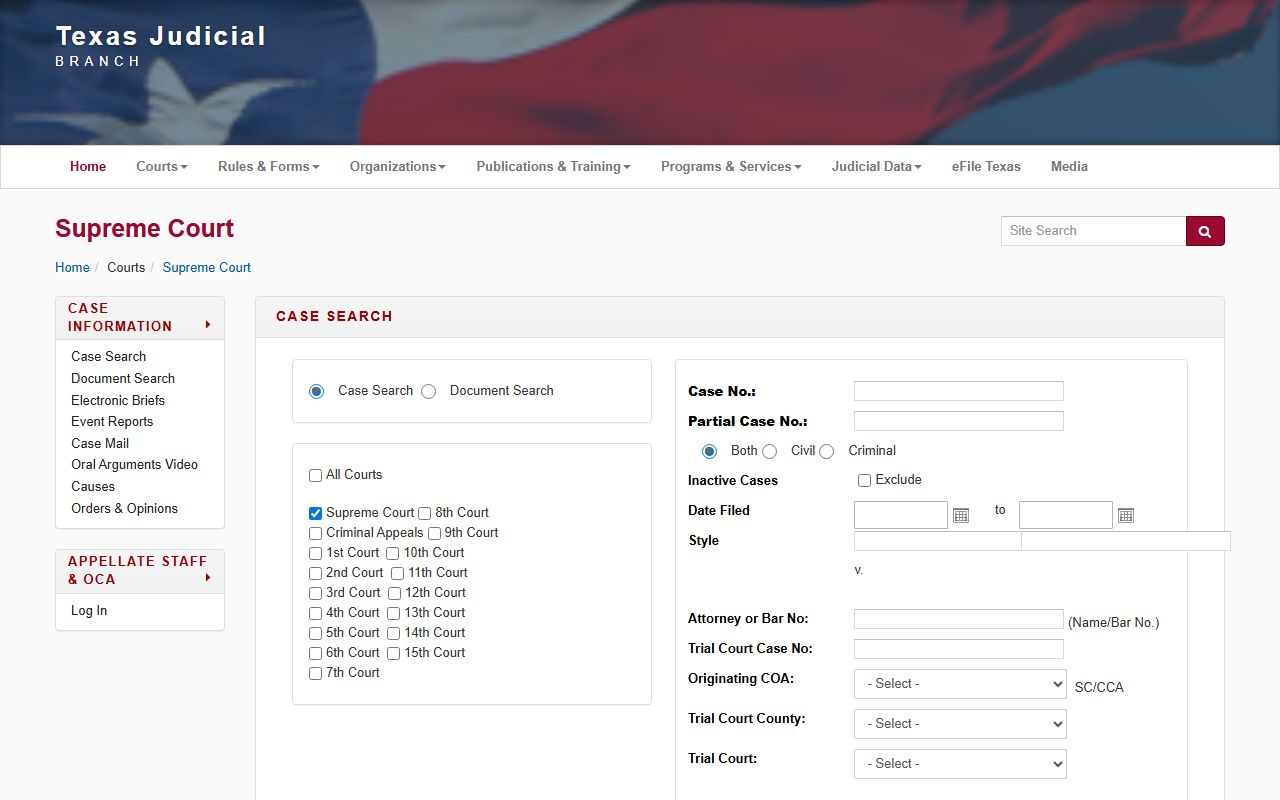Open the Originating COA dropdown

pos(960,684)
